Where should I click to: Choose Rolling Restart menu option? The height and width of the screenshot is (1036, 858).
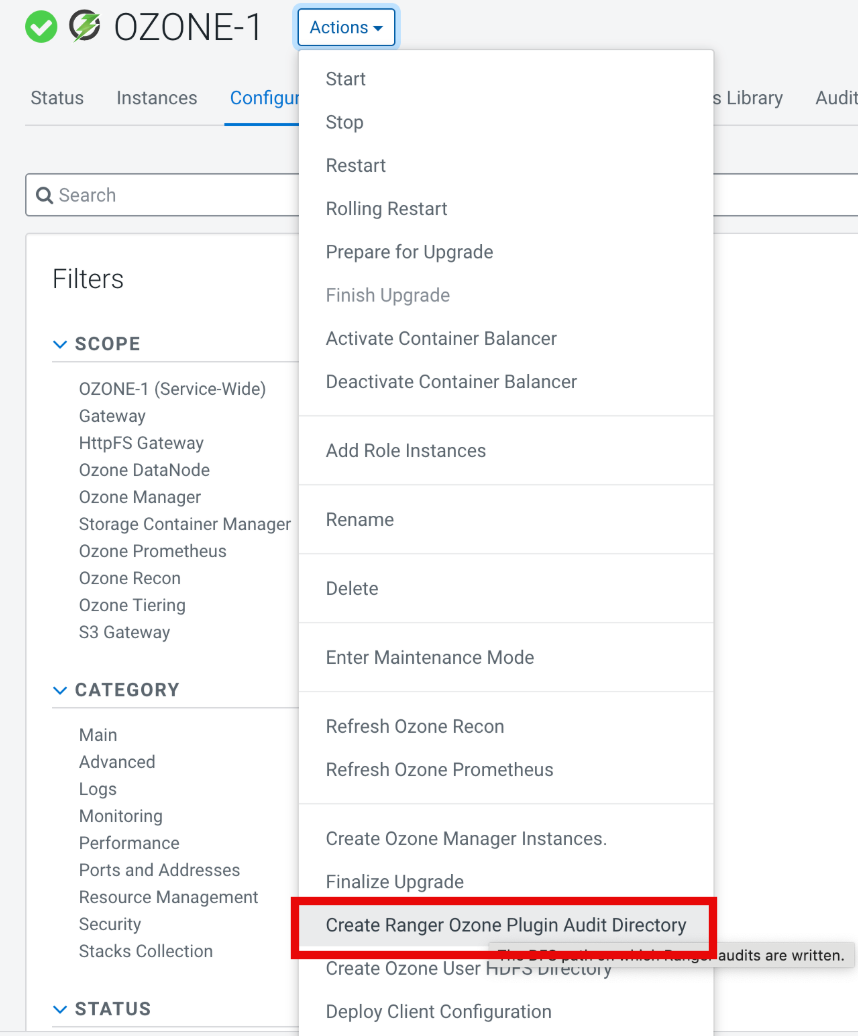(387, 209)
